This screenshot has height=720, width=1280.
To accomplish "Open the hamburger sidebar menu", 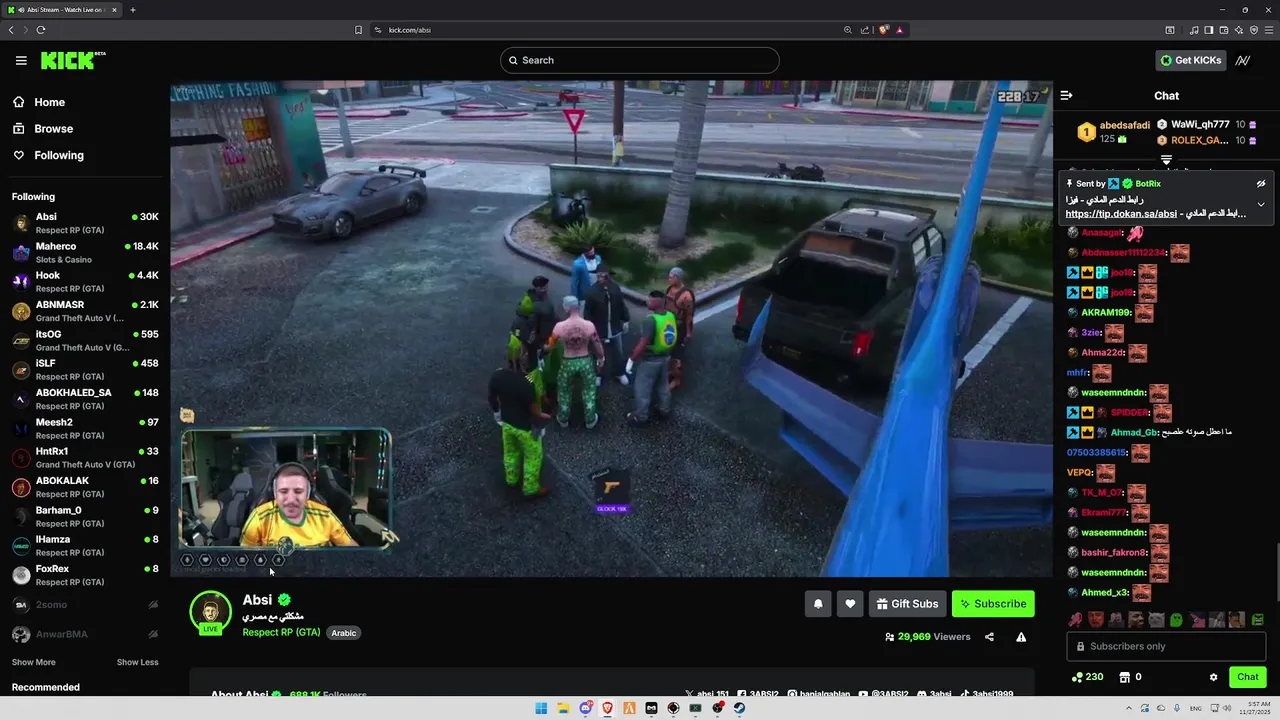I will (x=21, y=60).
